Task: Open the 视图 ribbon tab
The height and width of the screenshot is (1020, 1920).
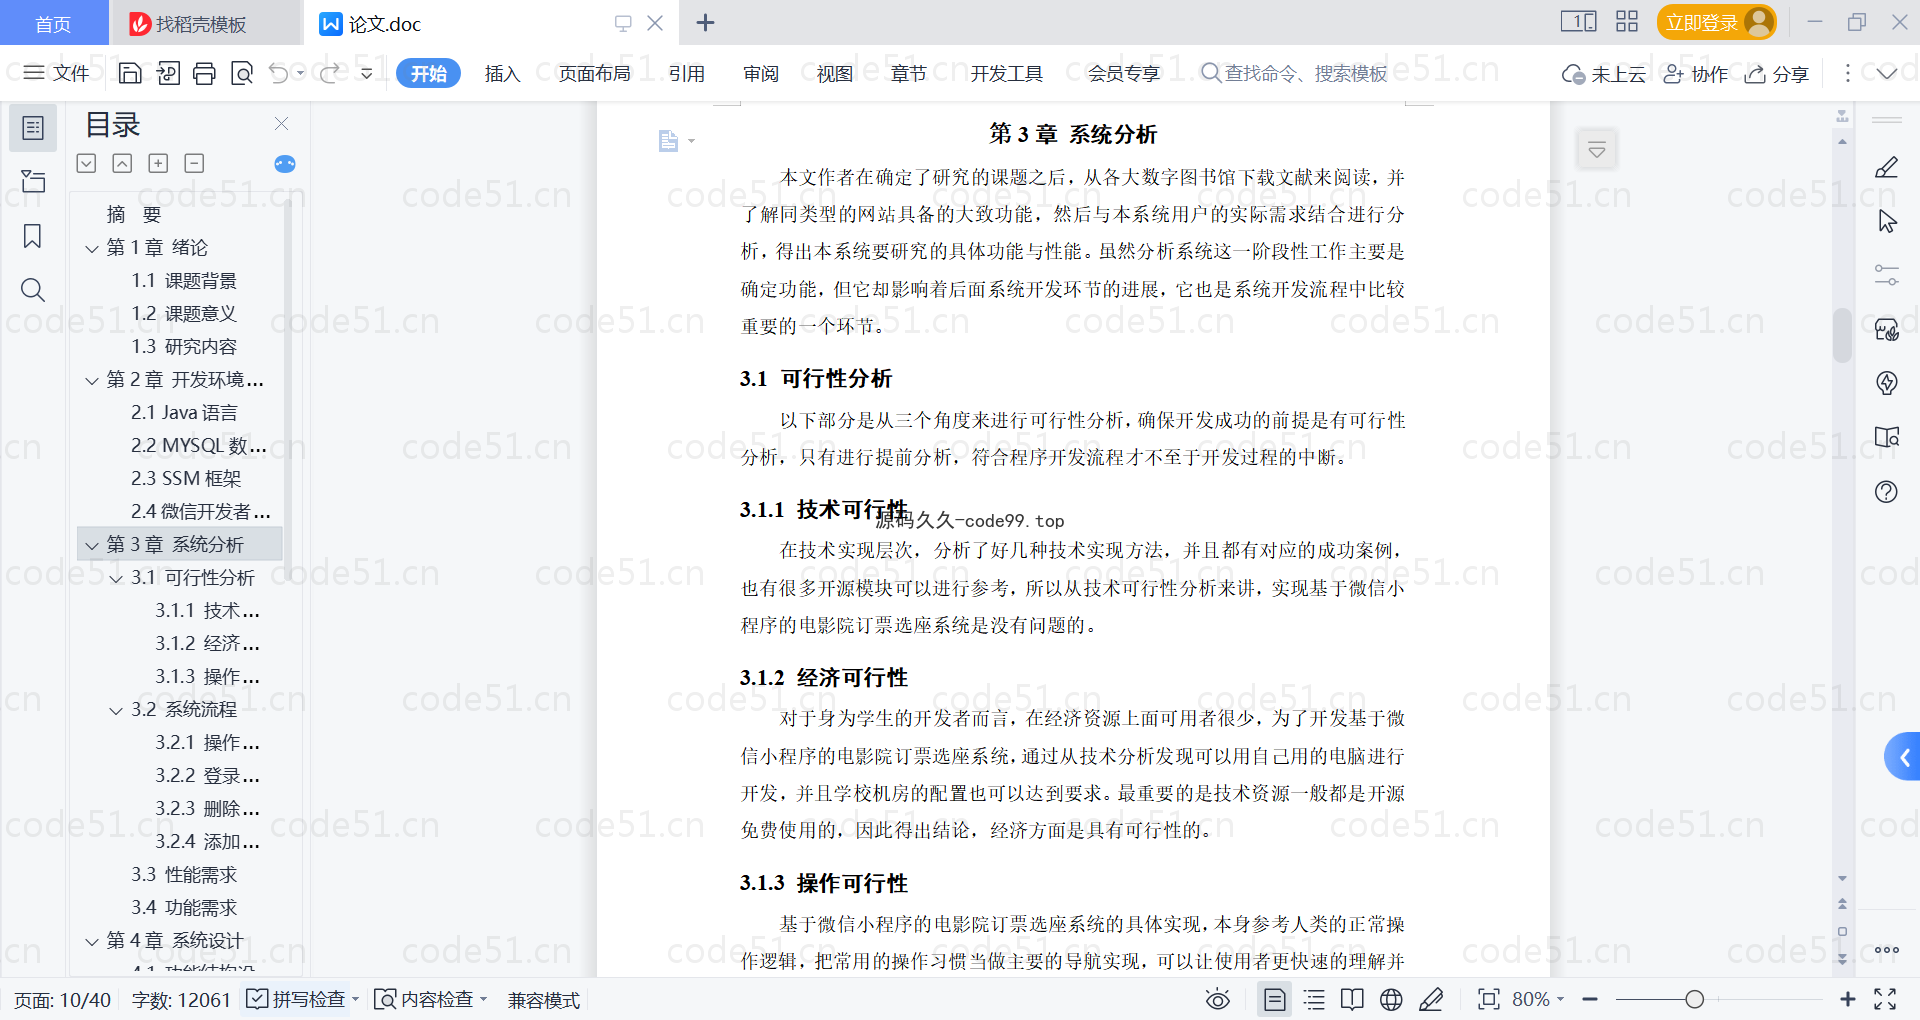Action: [835, 73]
